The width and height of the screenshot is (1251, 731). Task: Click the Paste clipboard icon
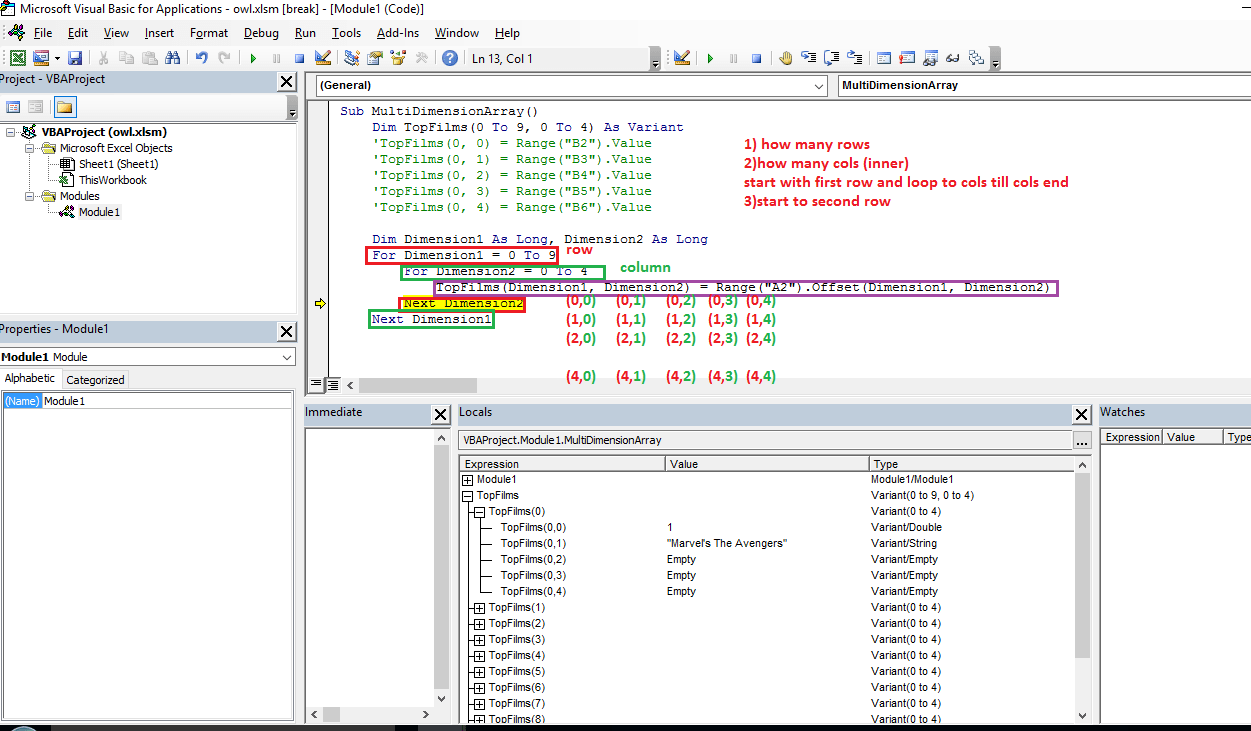[x=149, y=58]
